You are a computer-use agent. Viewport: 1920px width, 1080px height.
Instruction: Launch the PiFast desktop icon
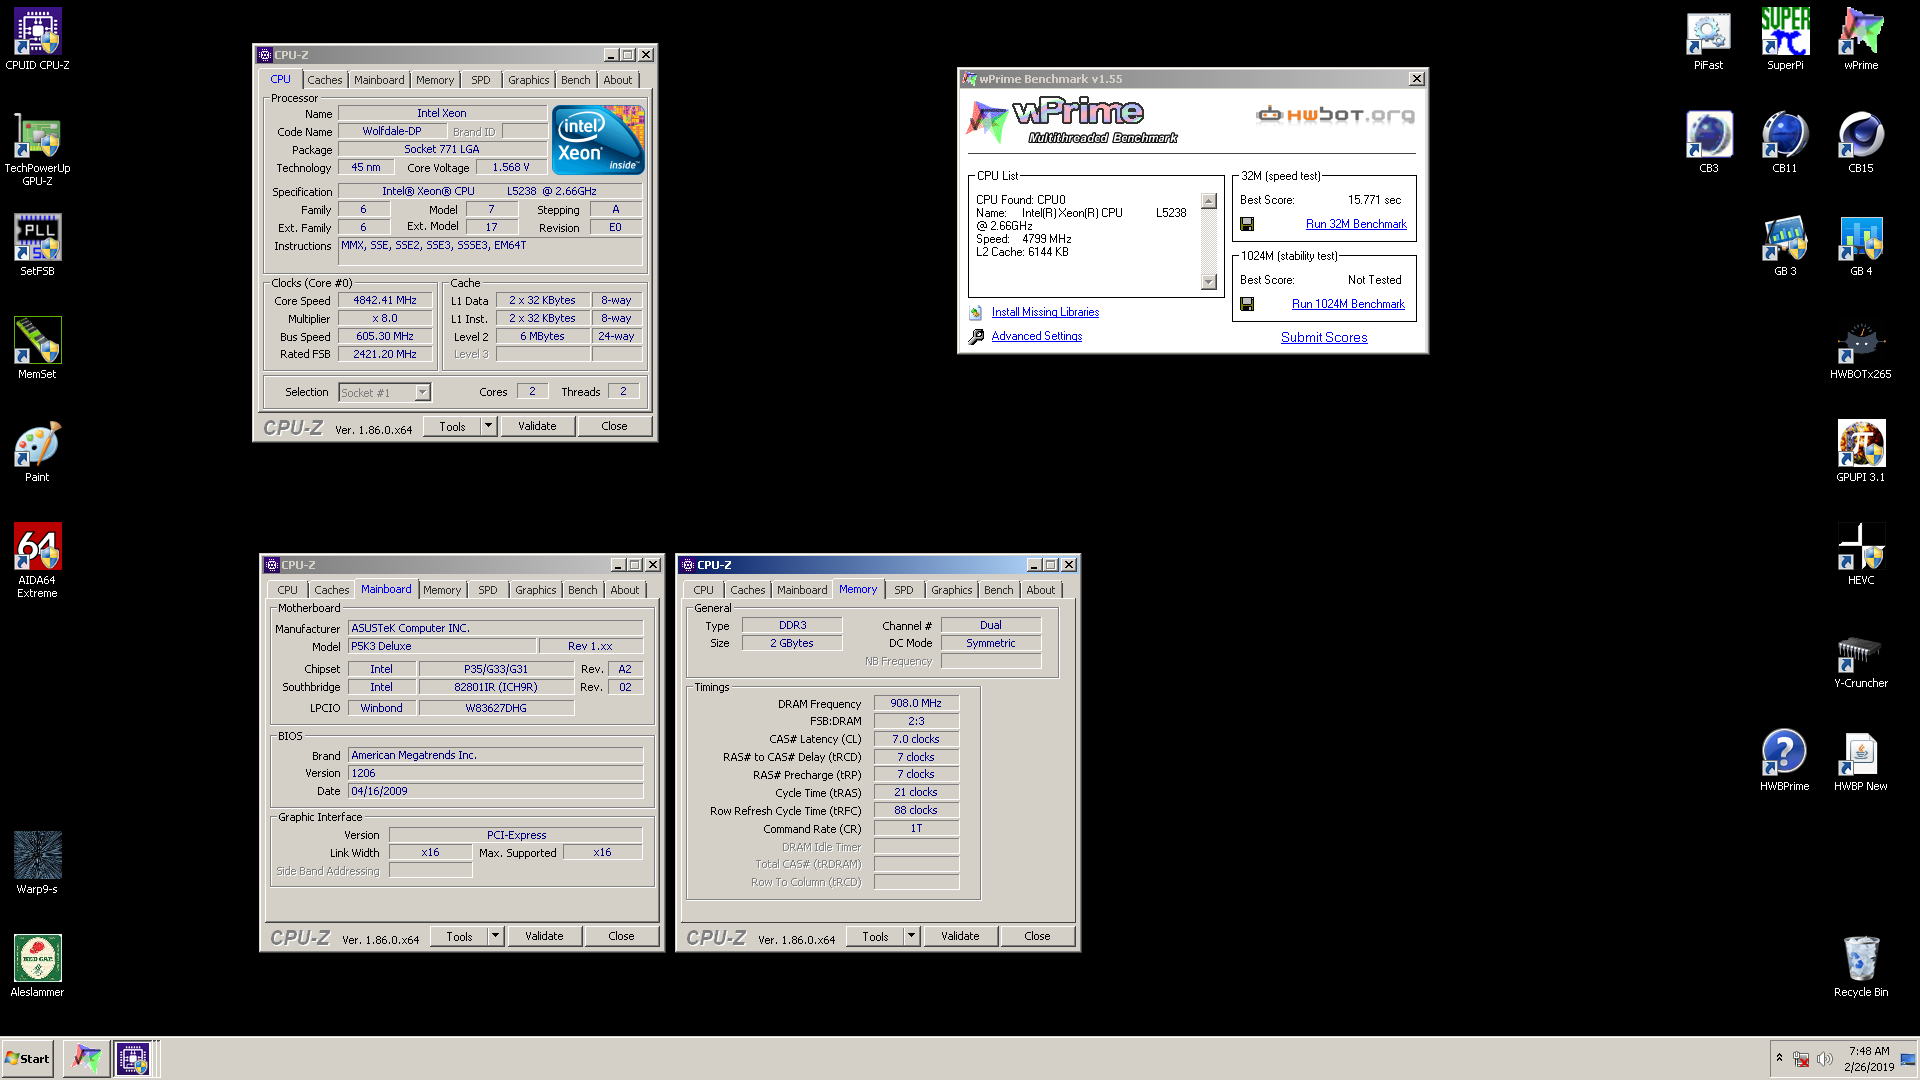[1708, 39]
